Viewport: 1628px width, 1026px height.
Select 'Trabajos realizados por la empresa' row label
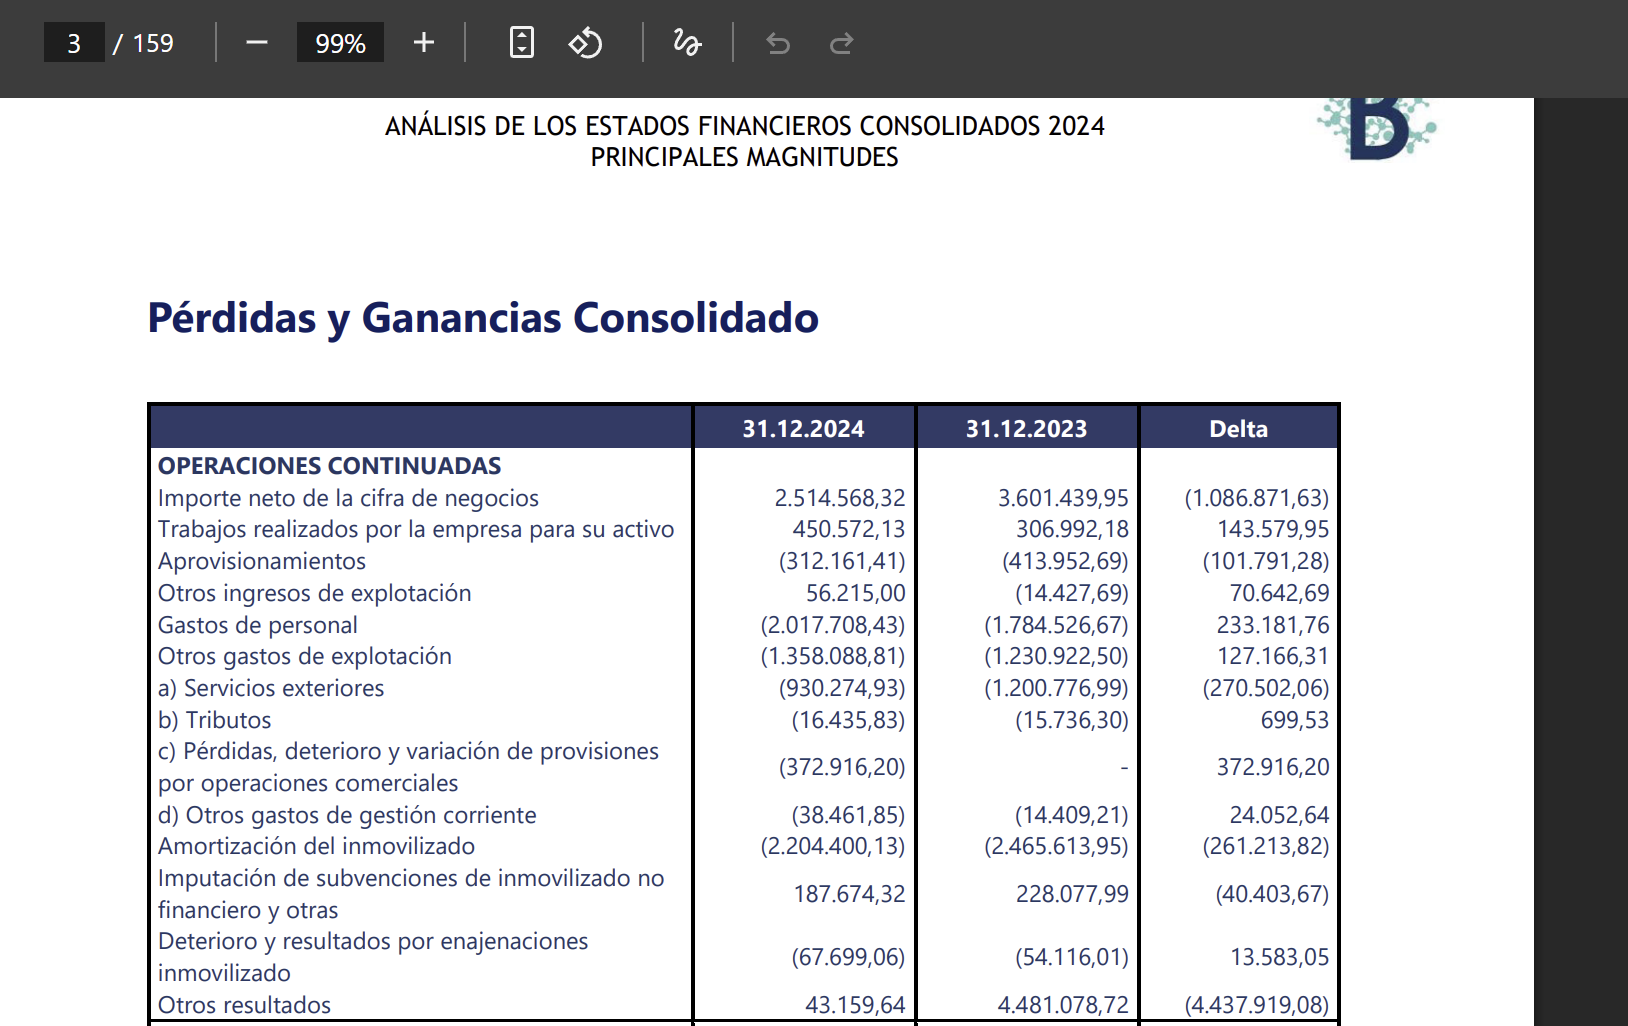[416, 529]
